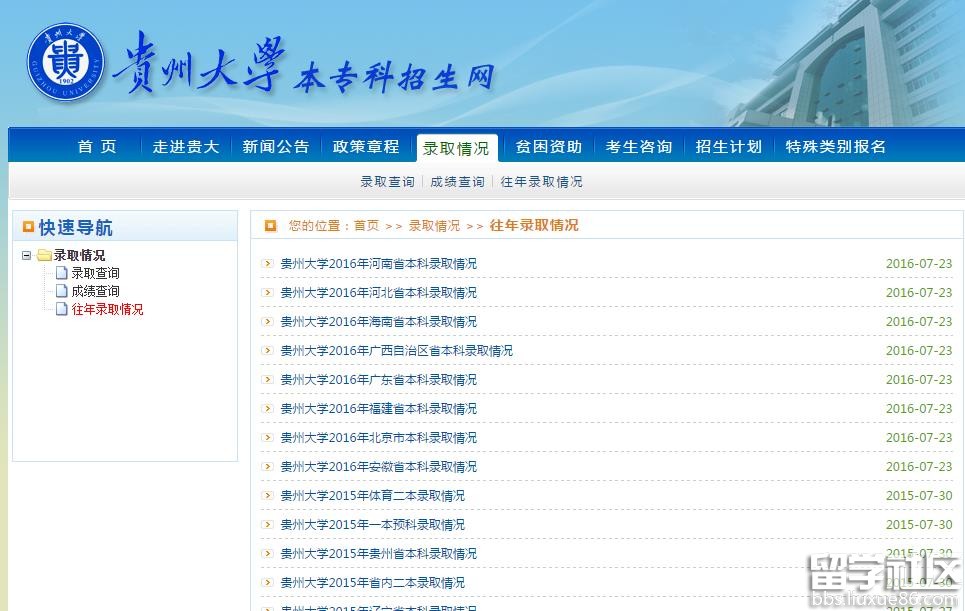Click arrow bullet beside 2015年贵州省本科录取情况
This screenshot has height=611, width=965.
click(267, 553)
